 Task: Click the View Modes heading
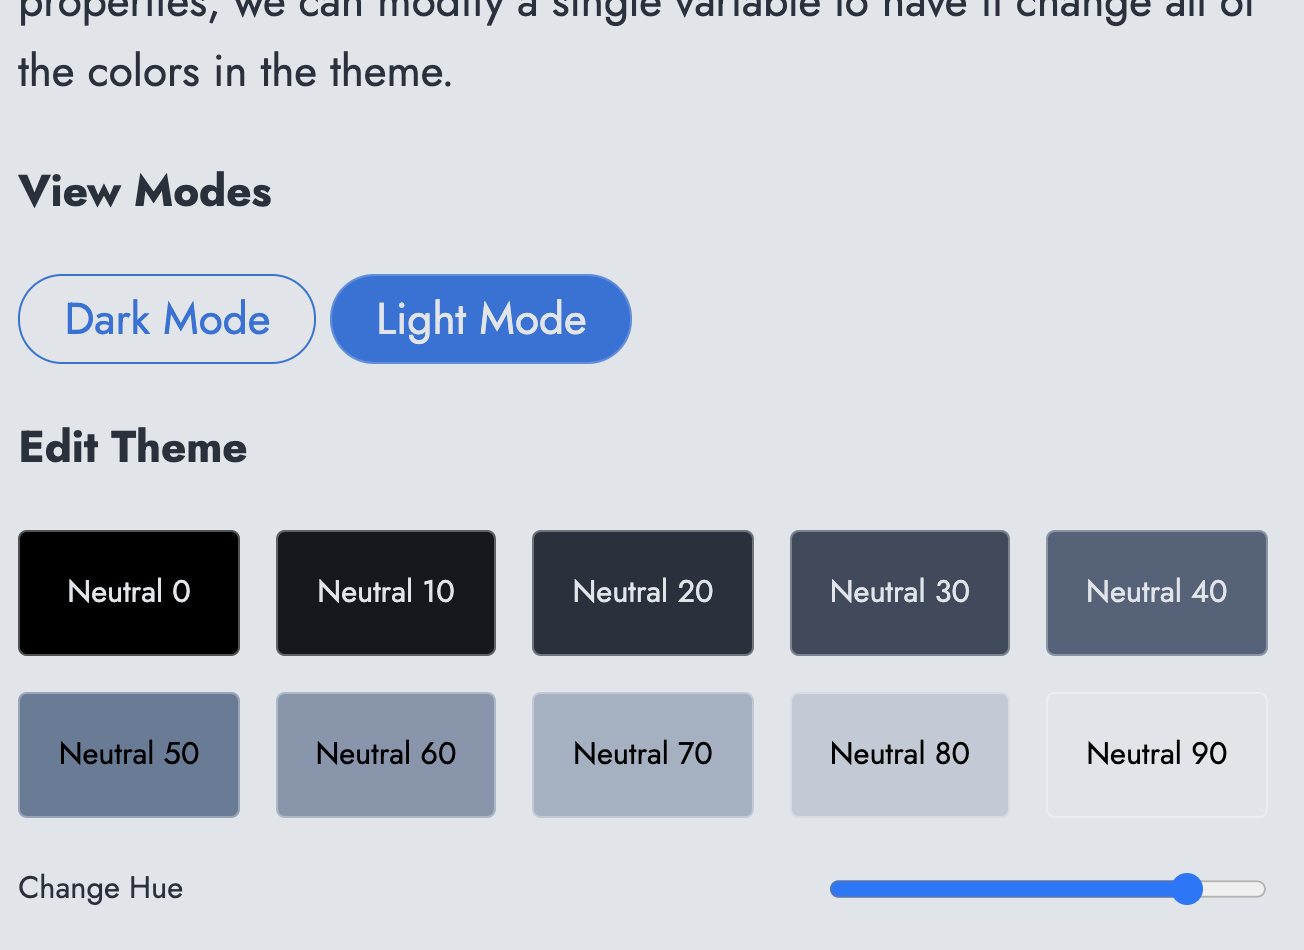[x=144, y=191]
